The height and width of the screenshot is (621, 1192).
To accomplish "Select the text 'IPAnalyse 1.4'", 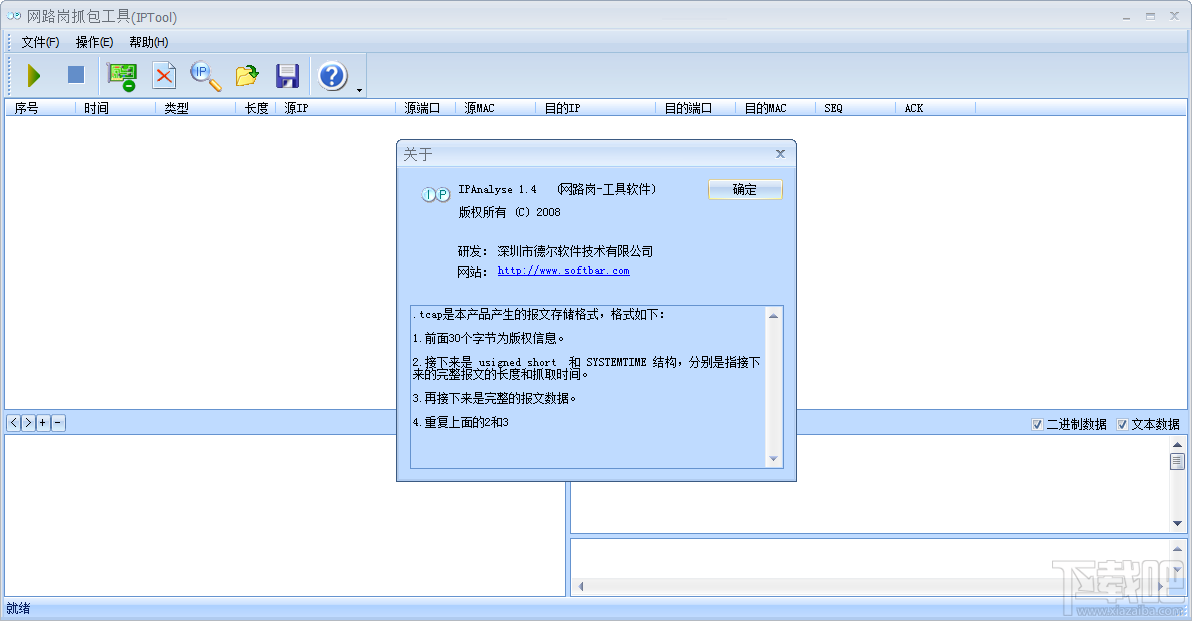I will click(497, 189).
